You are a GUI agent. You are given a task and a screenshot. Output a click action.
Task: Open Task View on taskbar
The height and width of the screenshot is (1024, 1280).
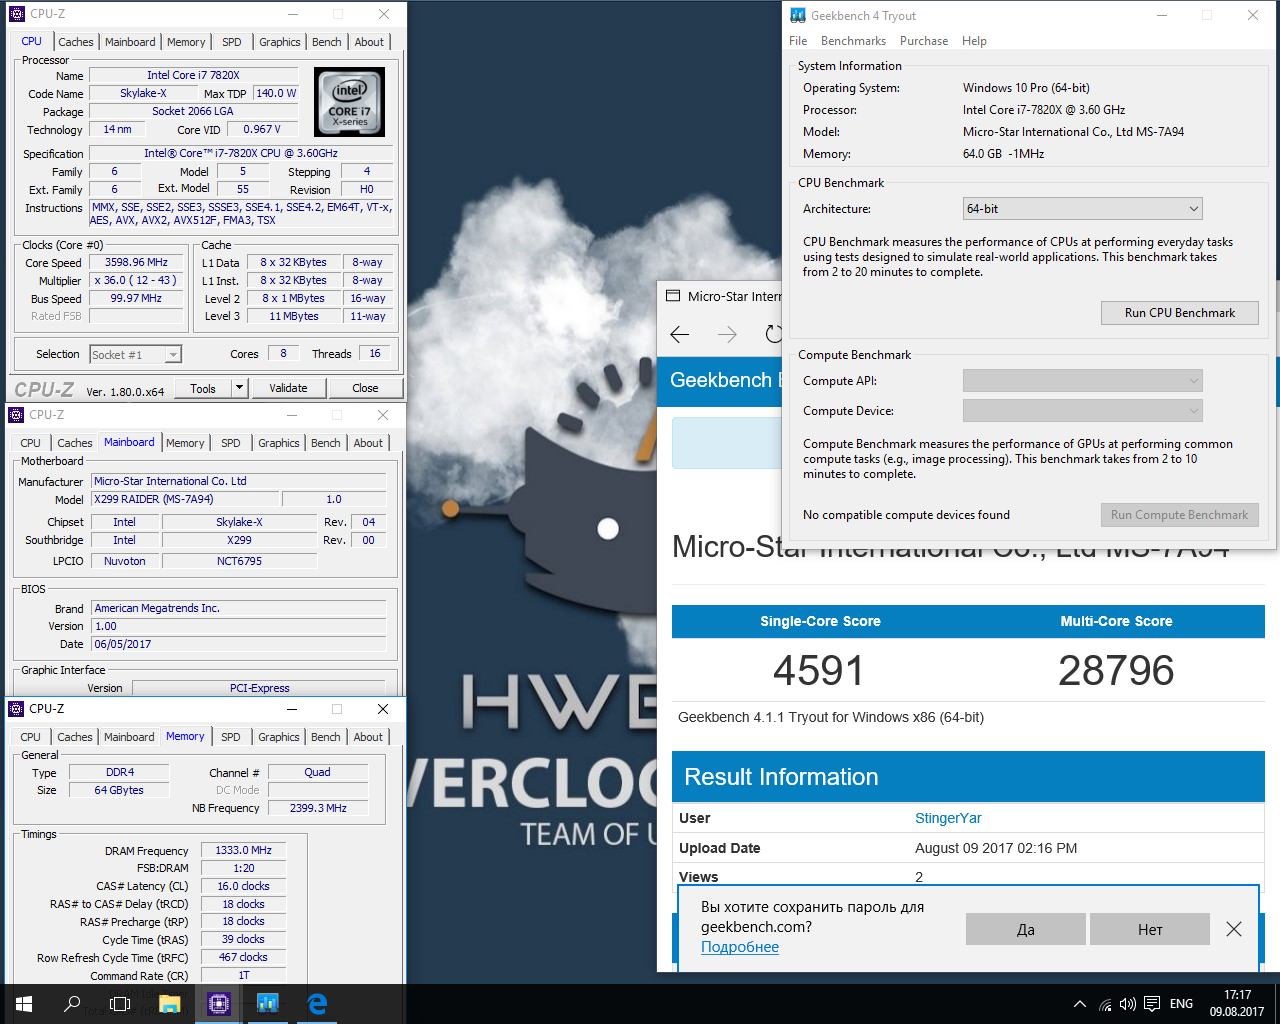(120, 1004)
